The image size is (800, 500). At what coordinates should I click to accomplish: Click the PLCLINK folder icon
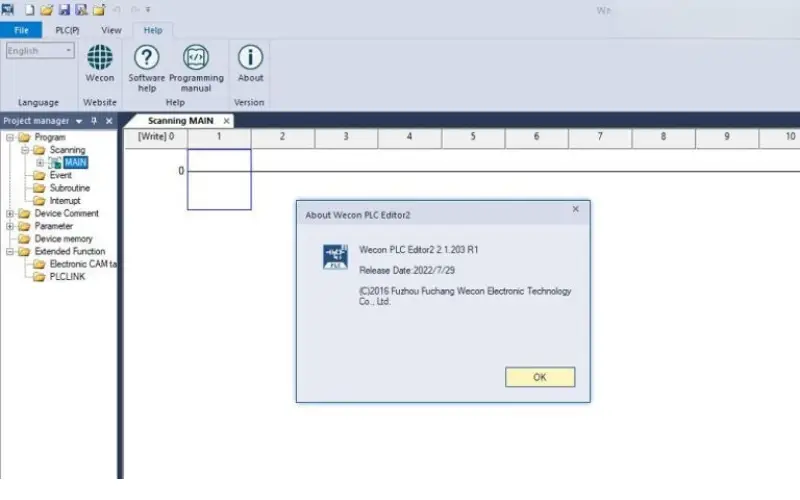tap(39, 277)
